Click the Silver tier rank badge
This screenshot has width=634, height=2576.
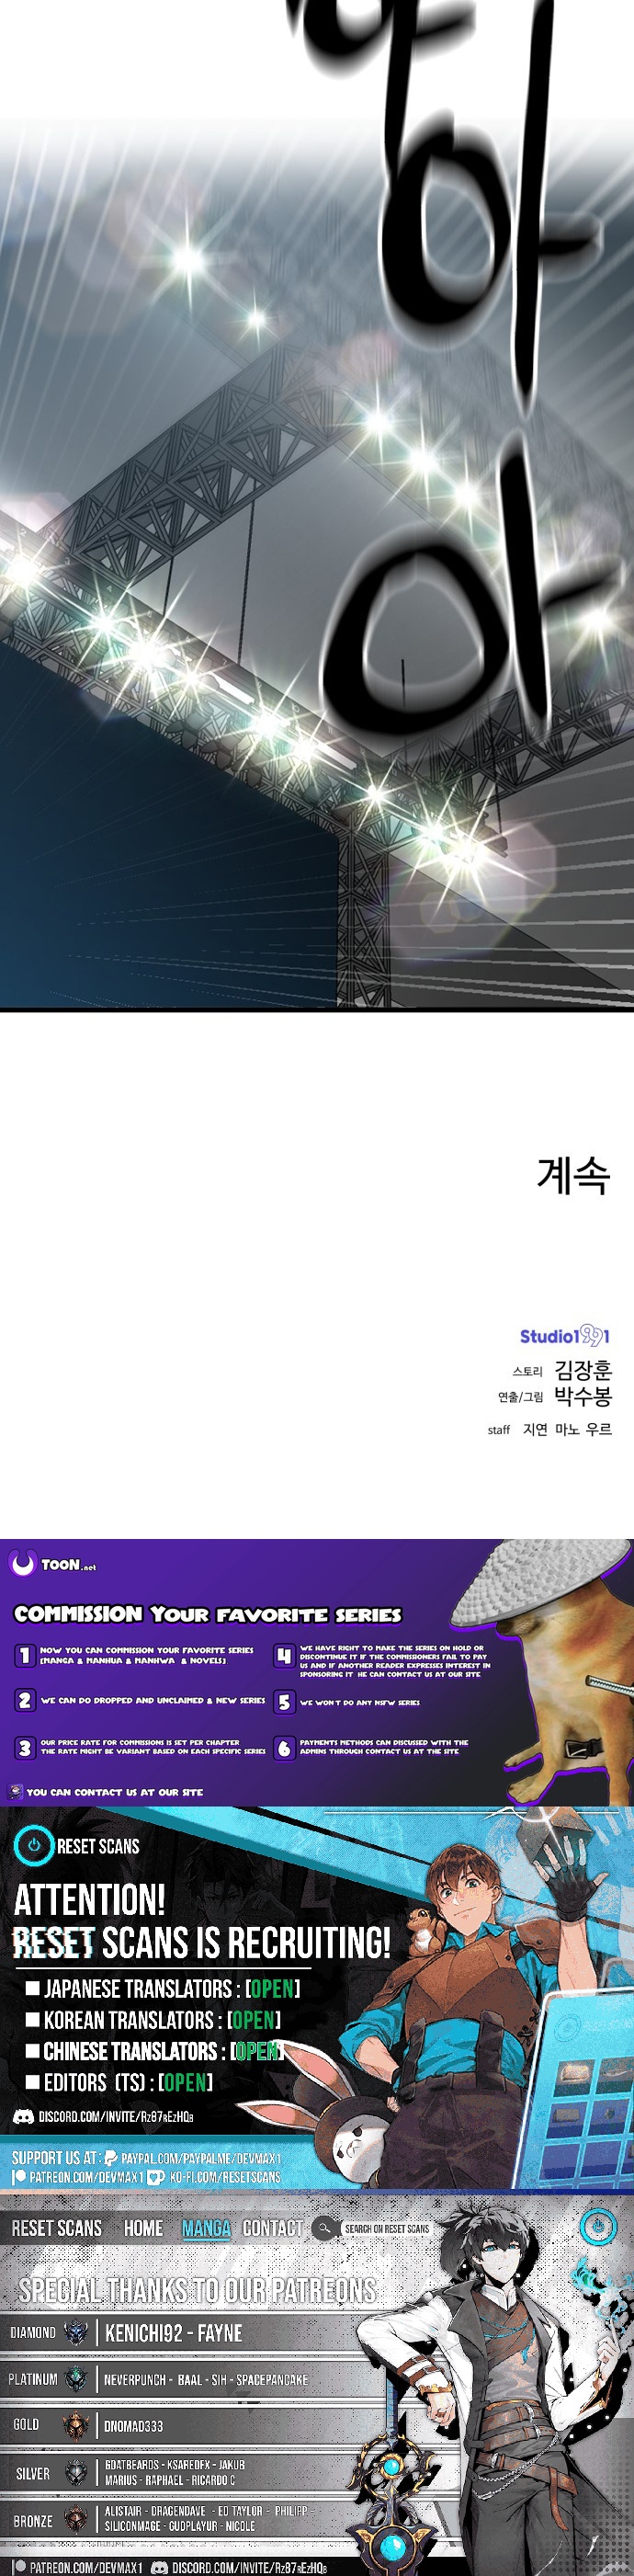point(76,2473)
